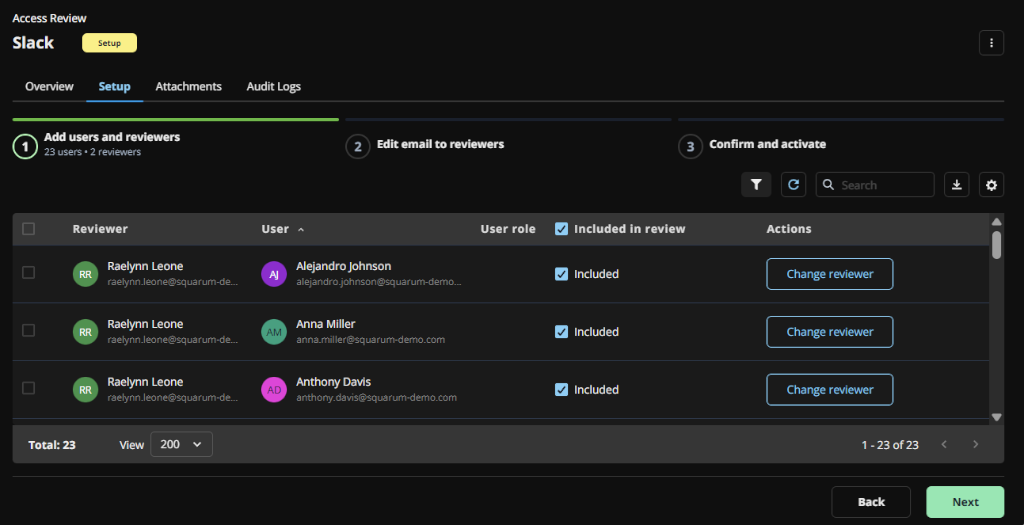
Task: Click the RR avatar in Anna Miller row
Action: click(x=85, y=332)
